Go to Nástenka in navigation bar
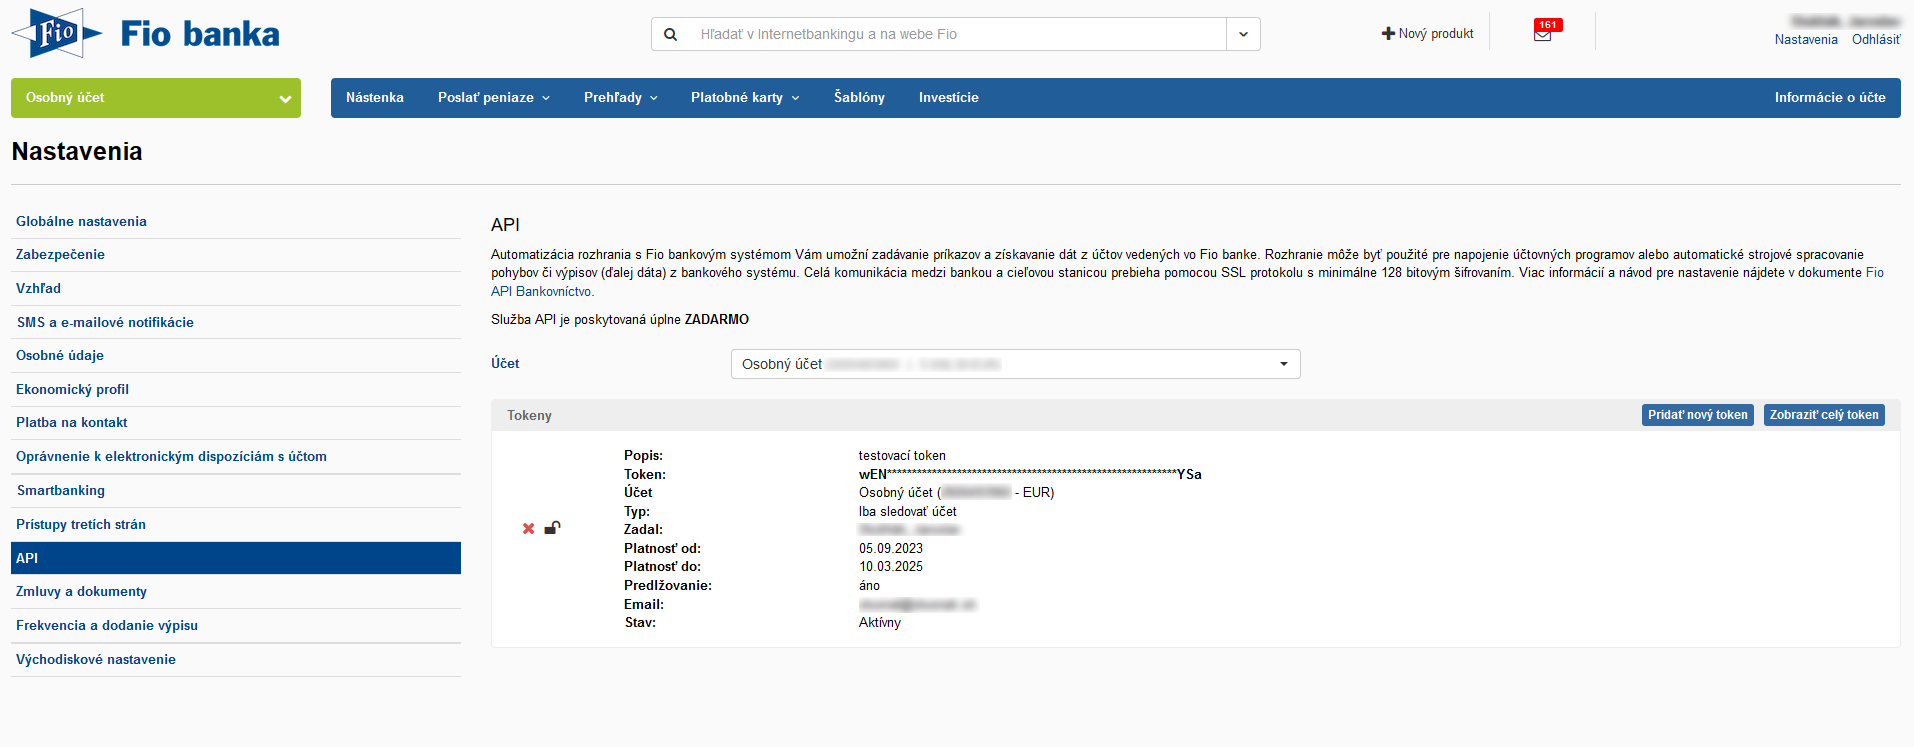 pos(375,98)
